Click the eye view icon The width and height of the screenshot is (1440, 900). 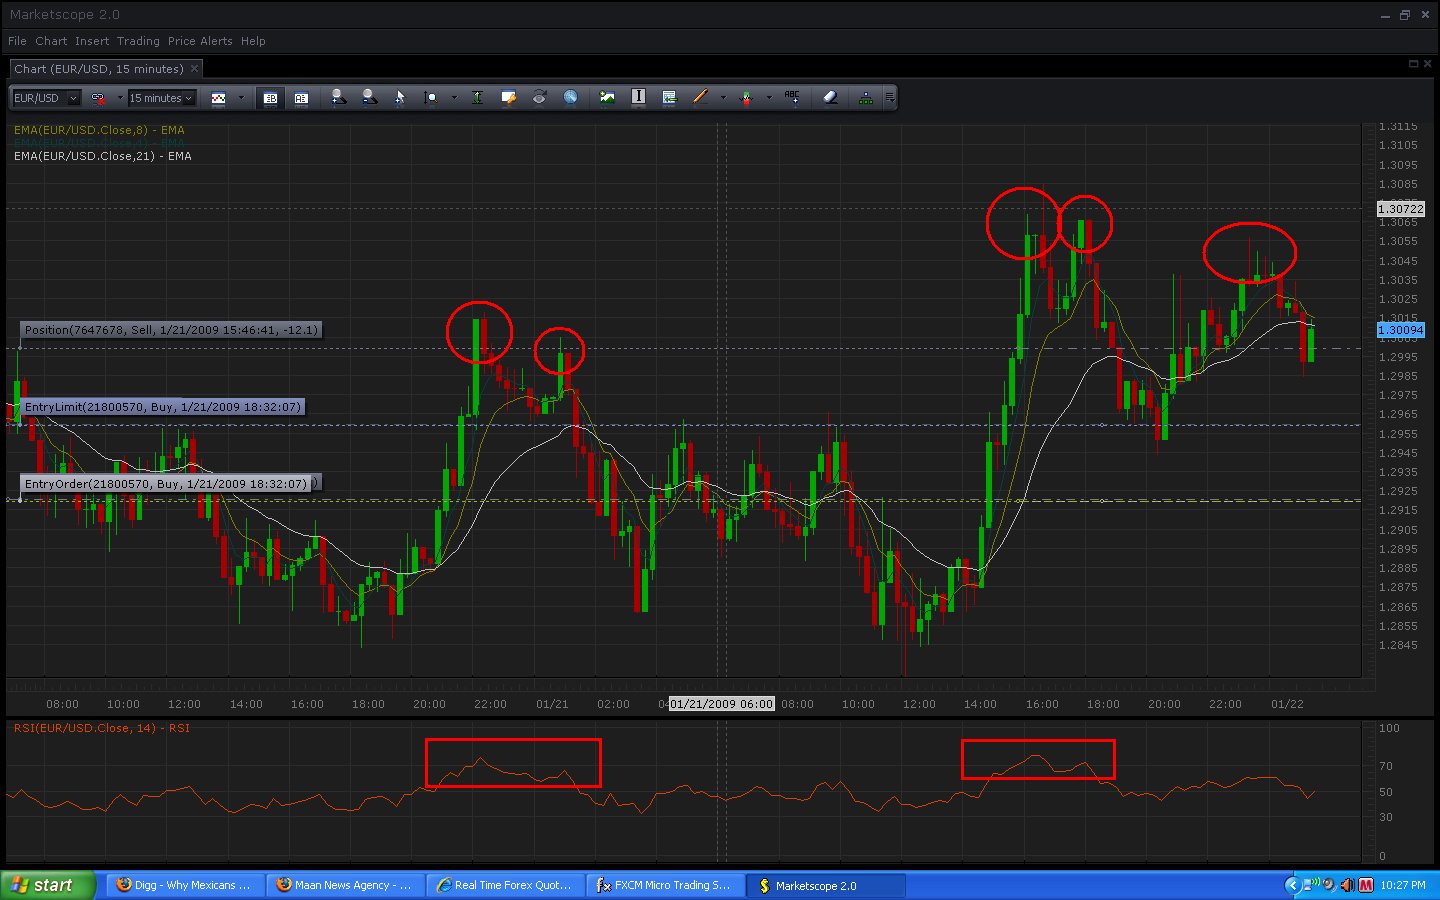pyautogui.click(x=539, y=98)
